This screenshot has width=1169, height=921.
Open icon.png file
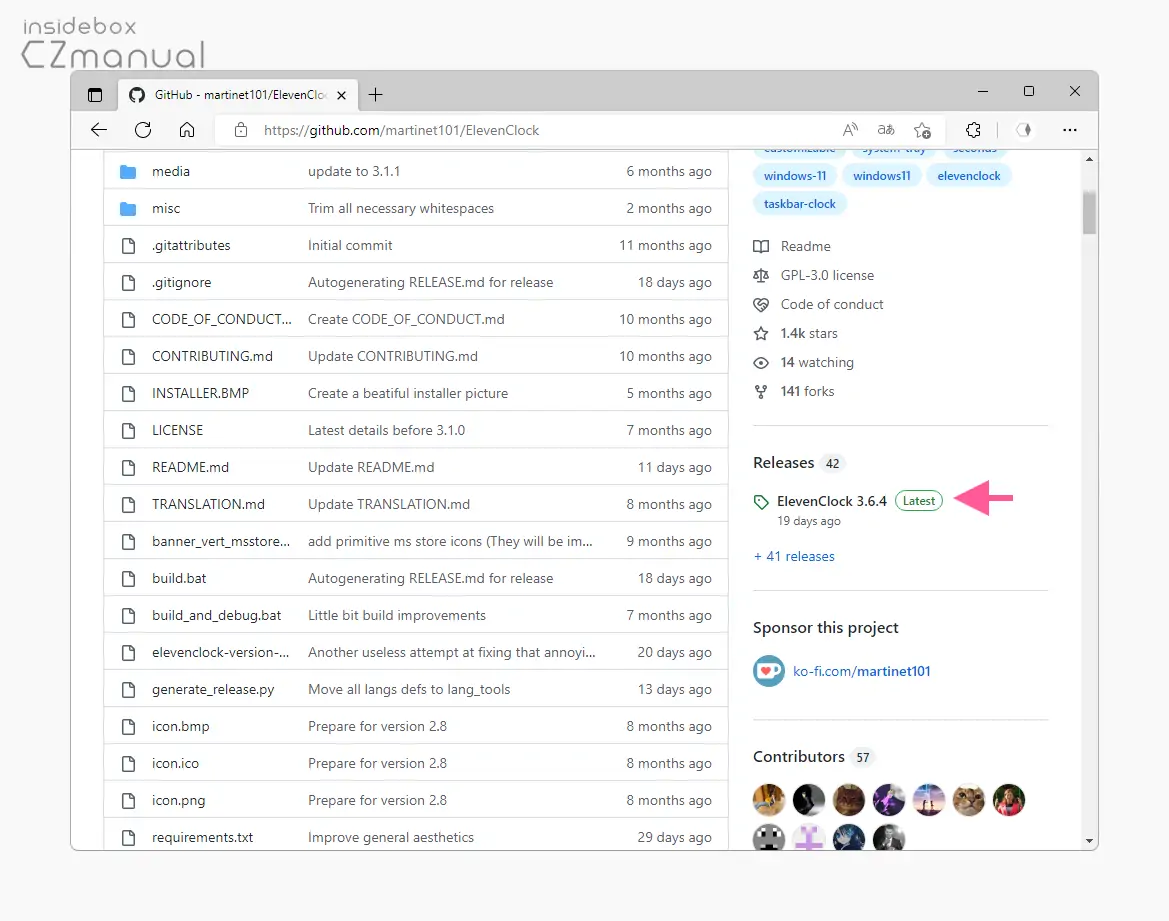point(178,801)
